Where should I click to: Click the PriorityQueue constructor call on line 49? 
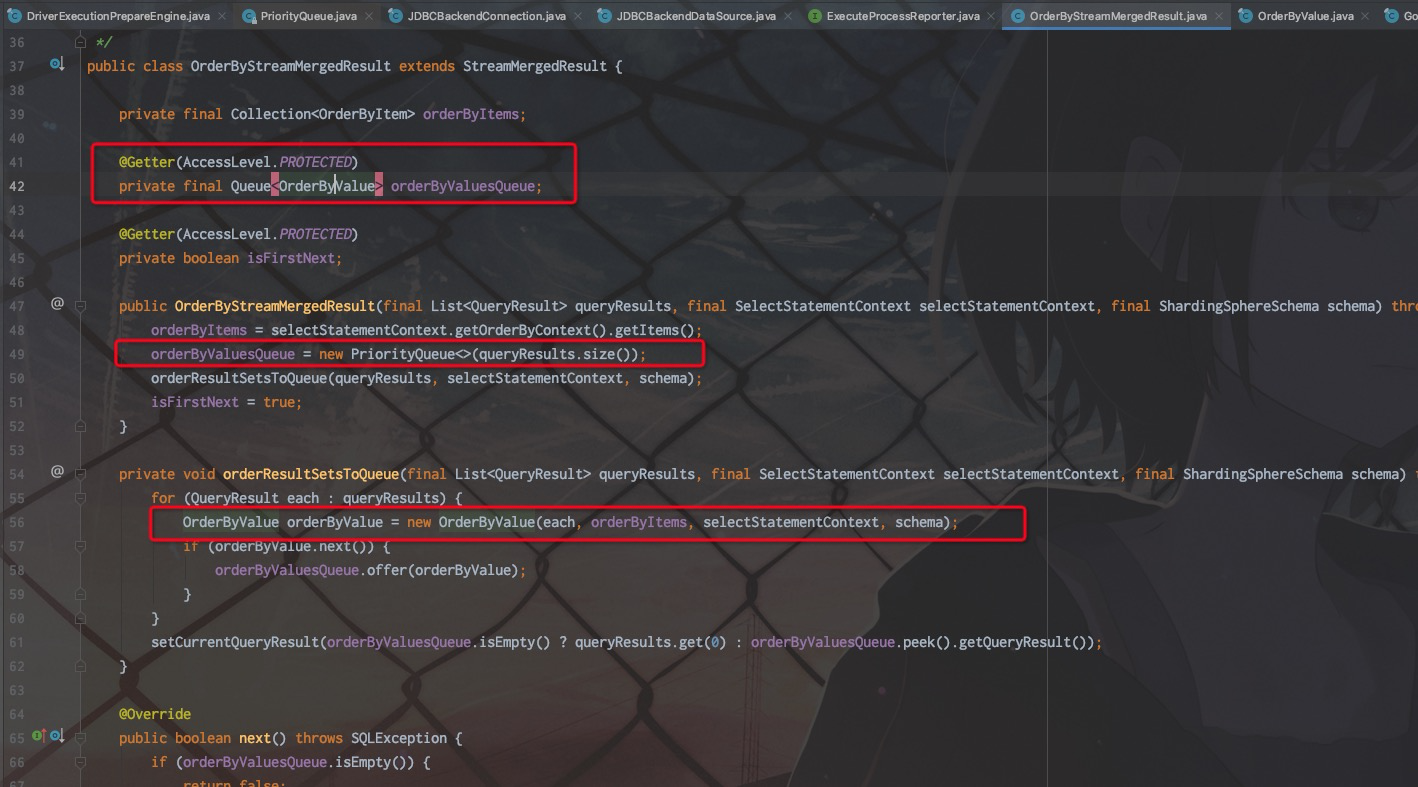(x=399, y=354)
